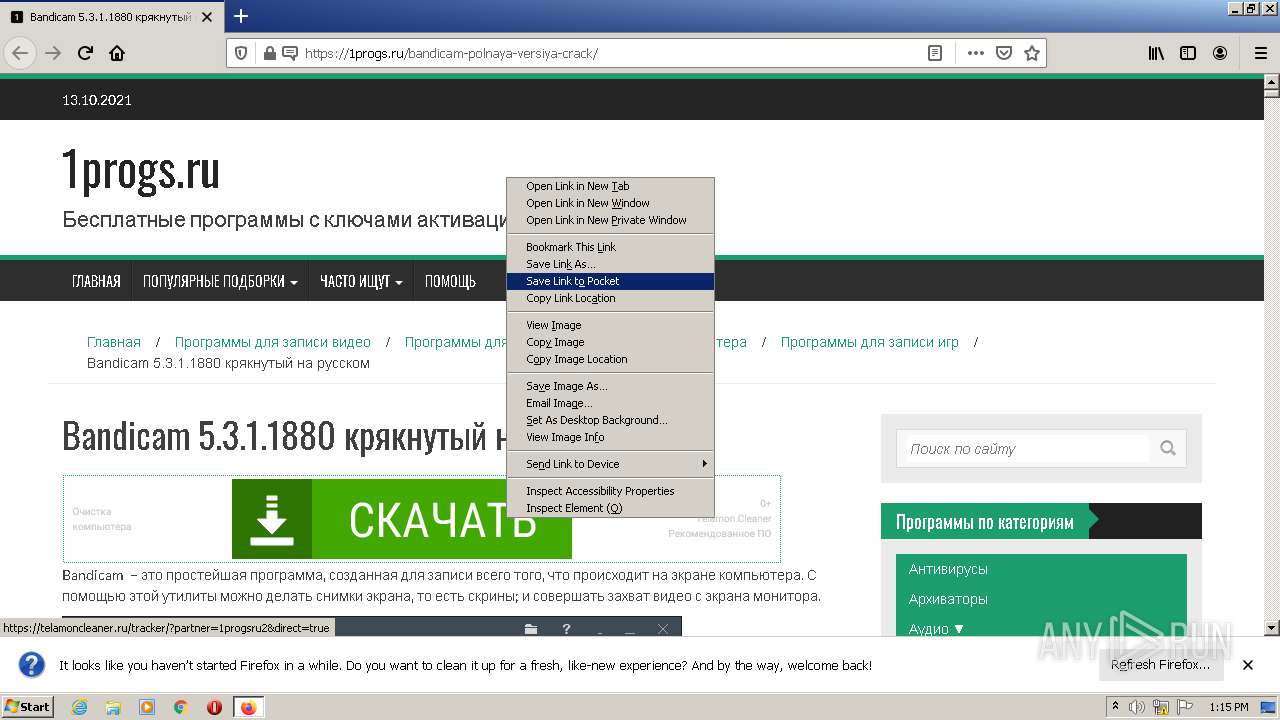Expand Аудио category arrow
The height and width of the screenshot is (720, 1280).
point(959,629)
